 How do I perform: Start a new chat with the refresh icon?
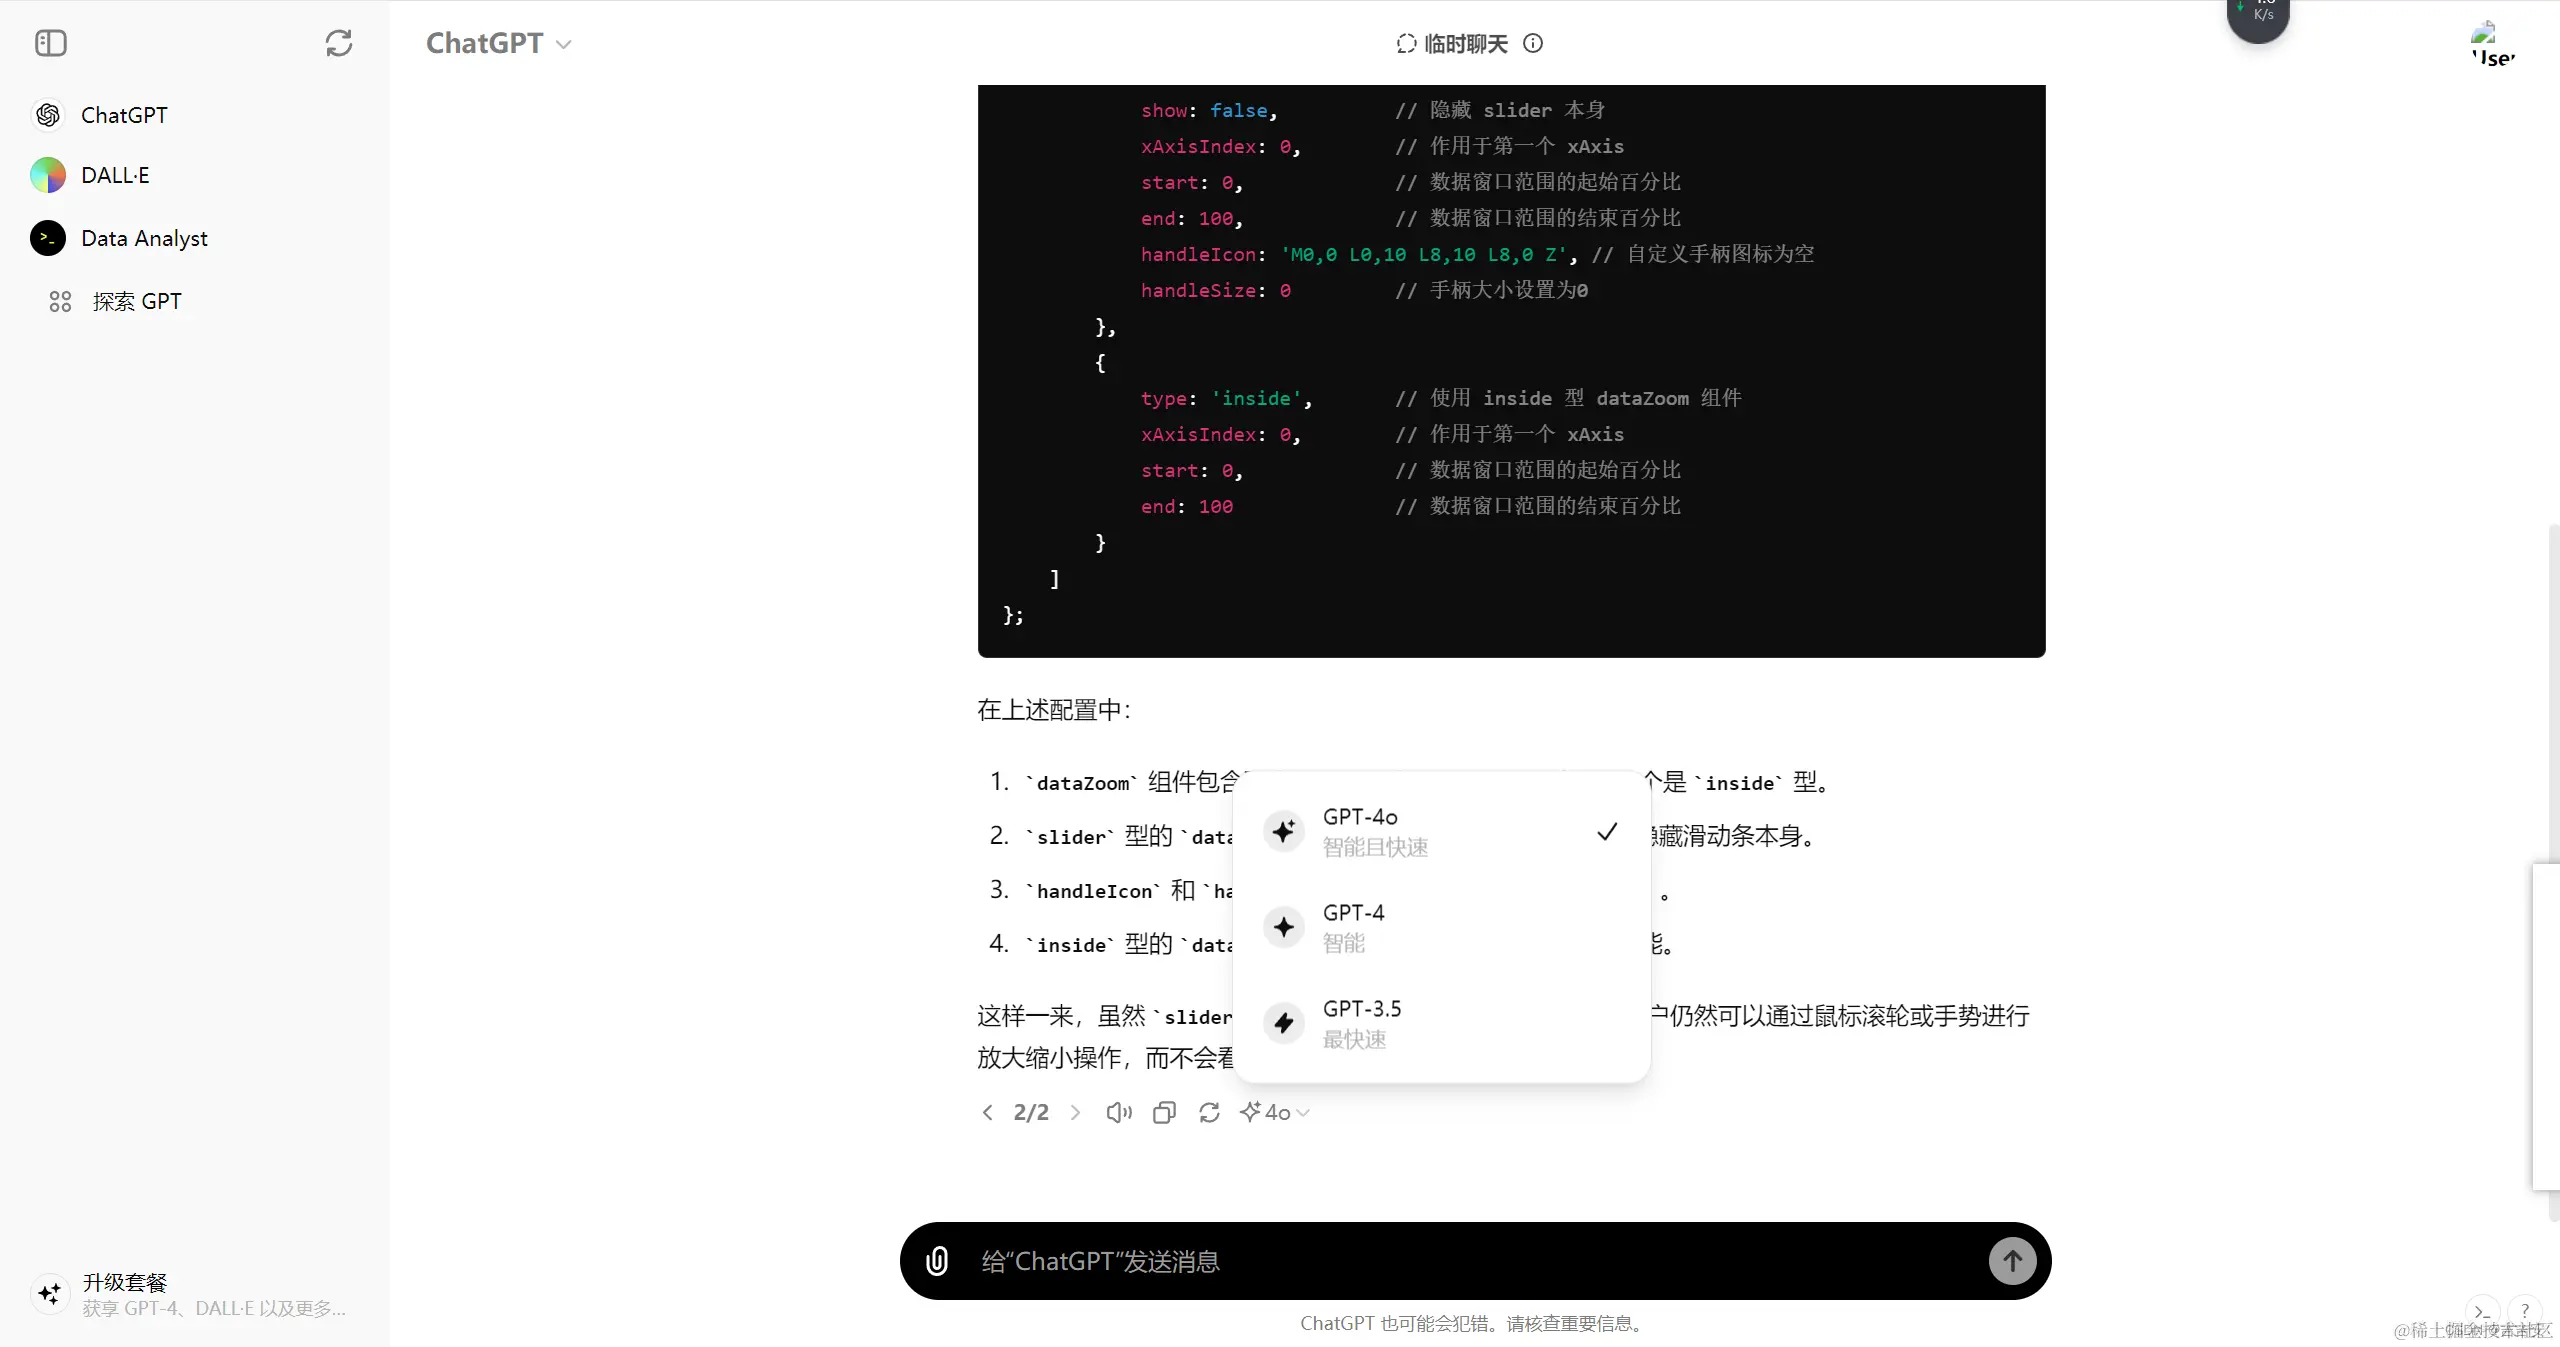338,43
